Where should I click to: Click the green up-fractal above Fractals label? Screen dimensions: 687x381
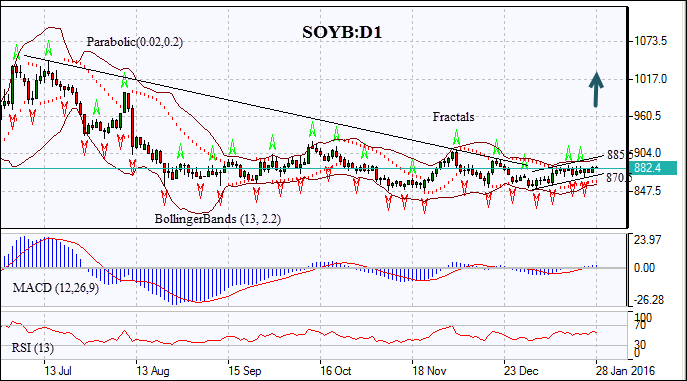456,137
